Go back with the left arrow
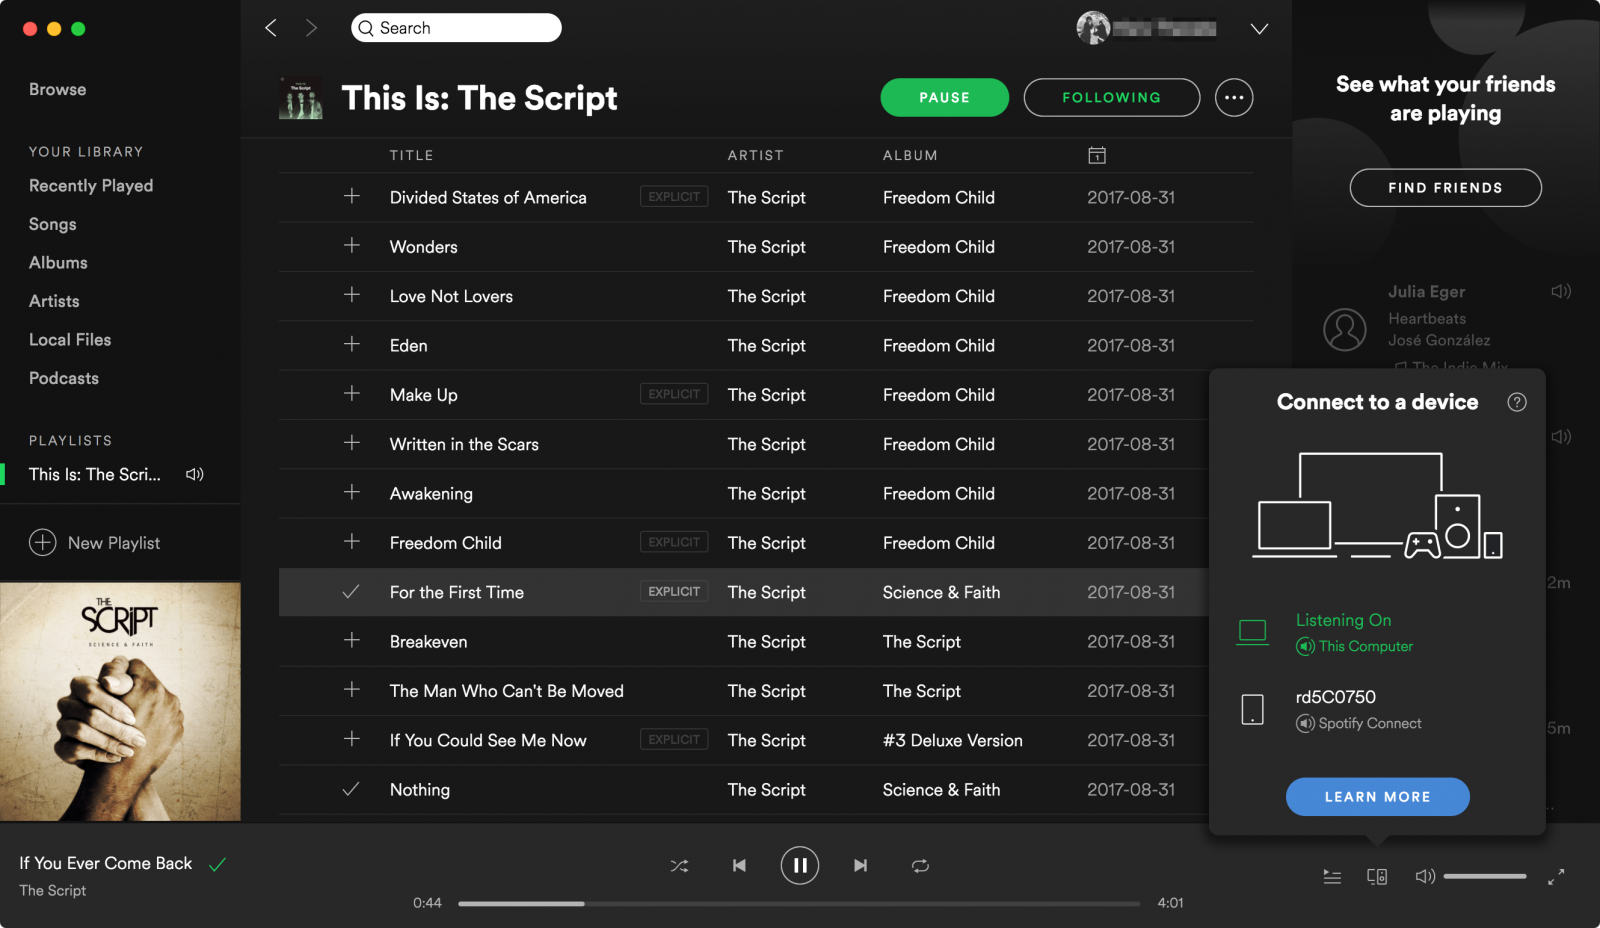 271,28
